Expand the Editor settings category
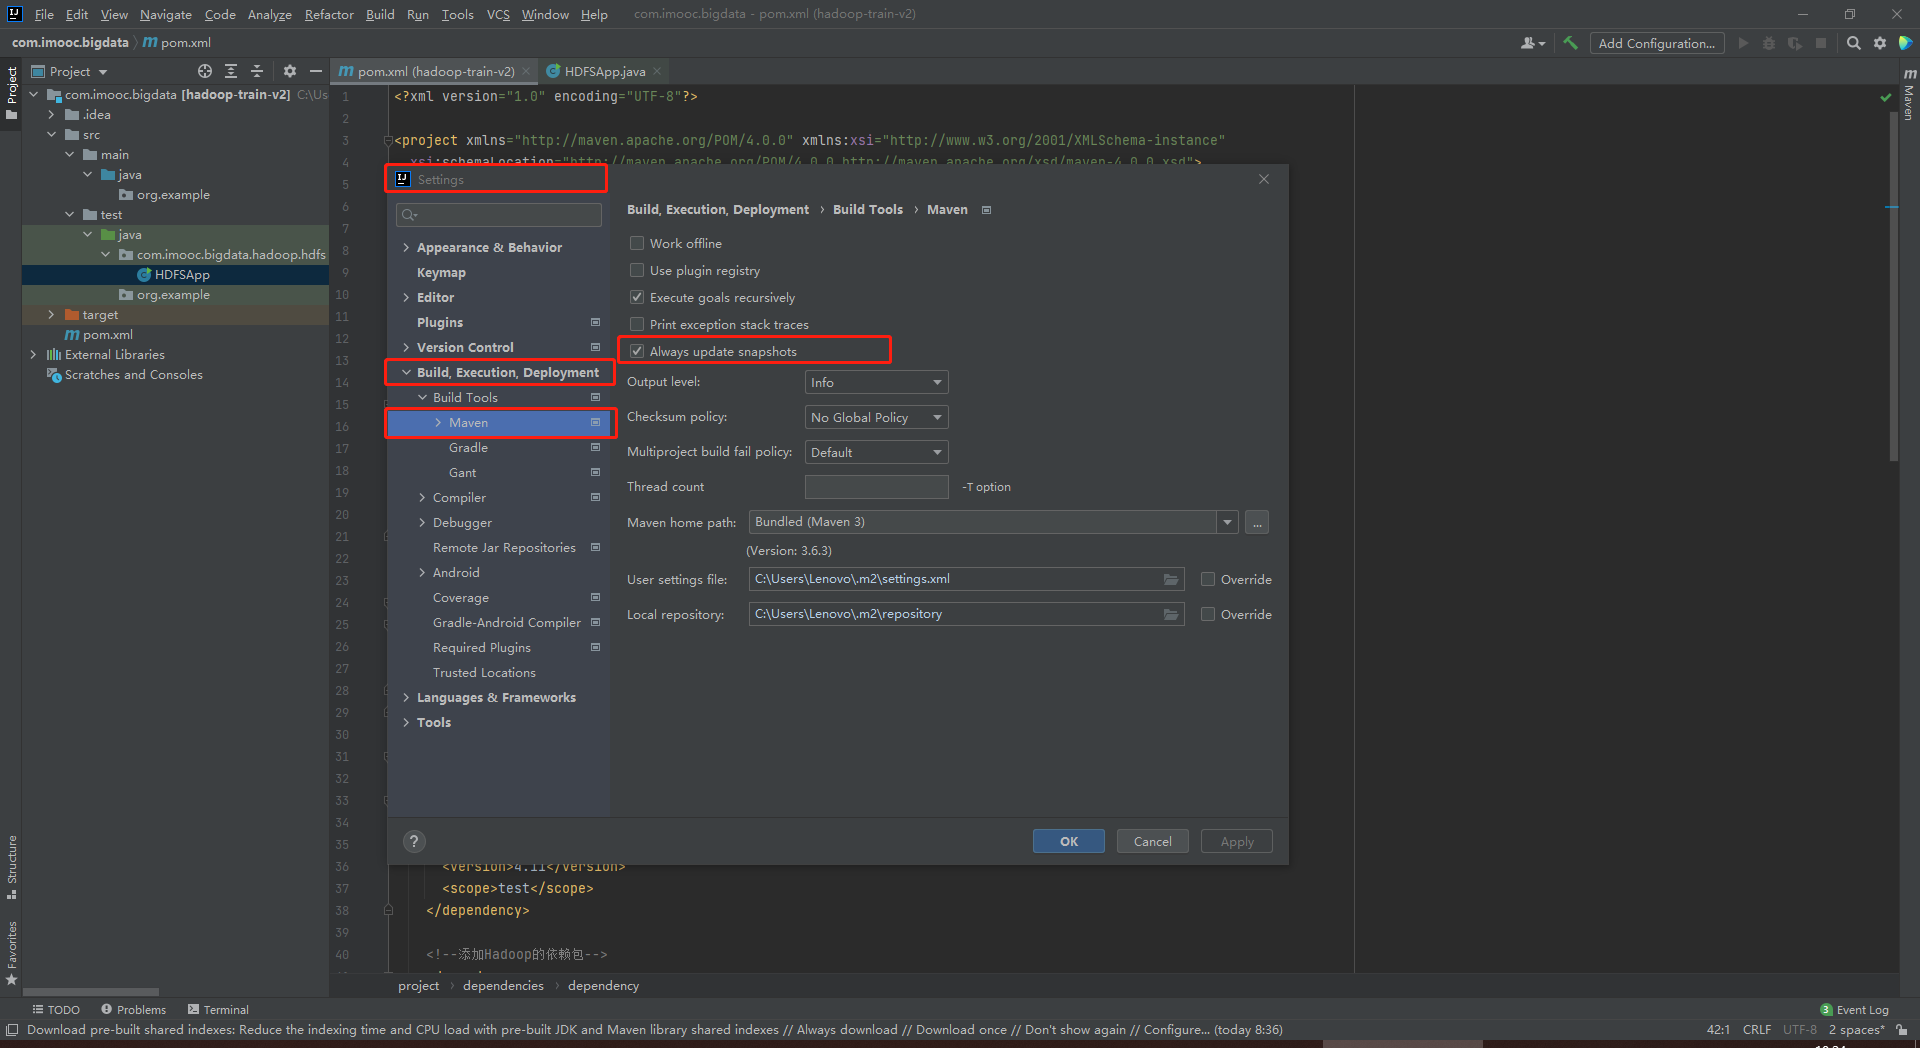Image resolution: width=1920 pixels, height=1048 pixels. pos(406,297)
